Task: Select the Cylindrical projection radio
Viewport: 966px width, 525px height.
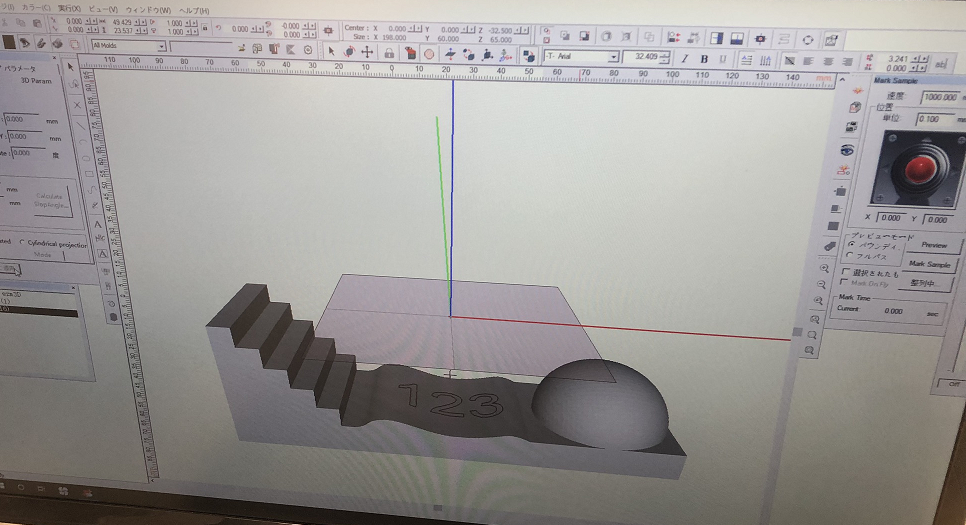Action: pyautogui.click(x=22, y=242)
